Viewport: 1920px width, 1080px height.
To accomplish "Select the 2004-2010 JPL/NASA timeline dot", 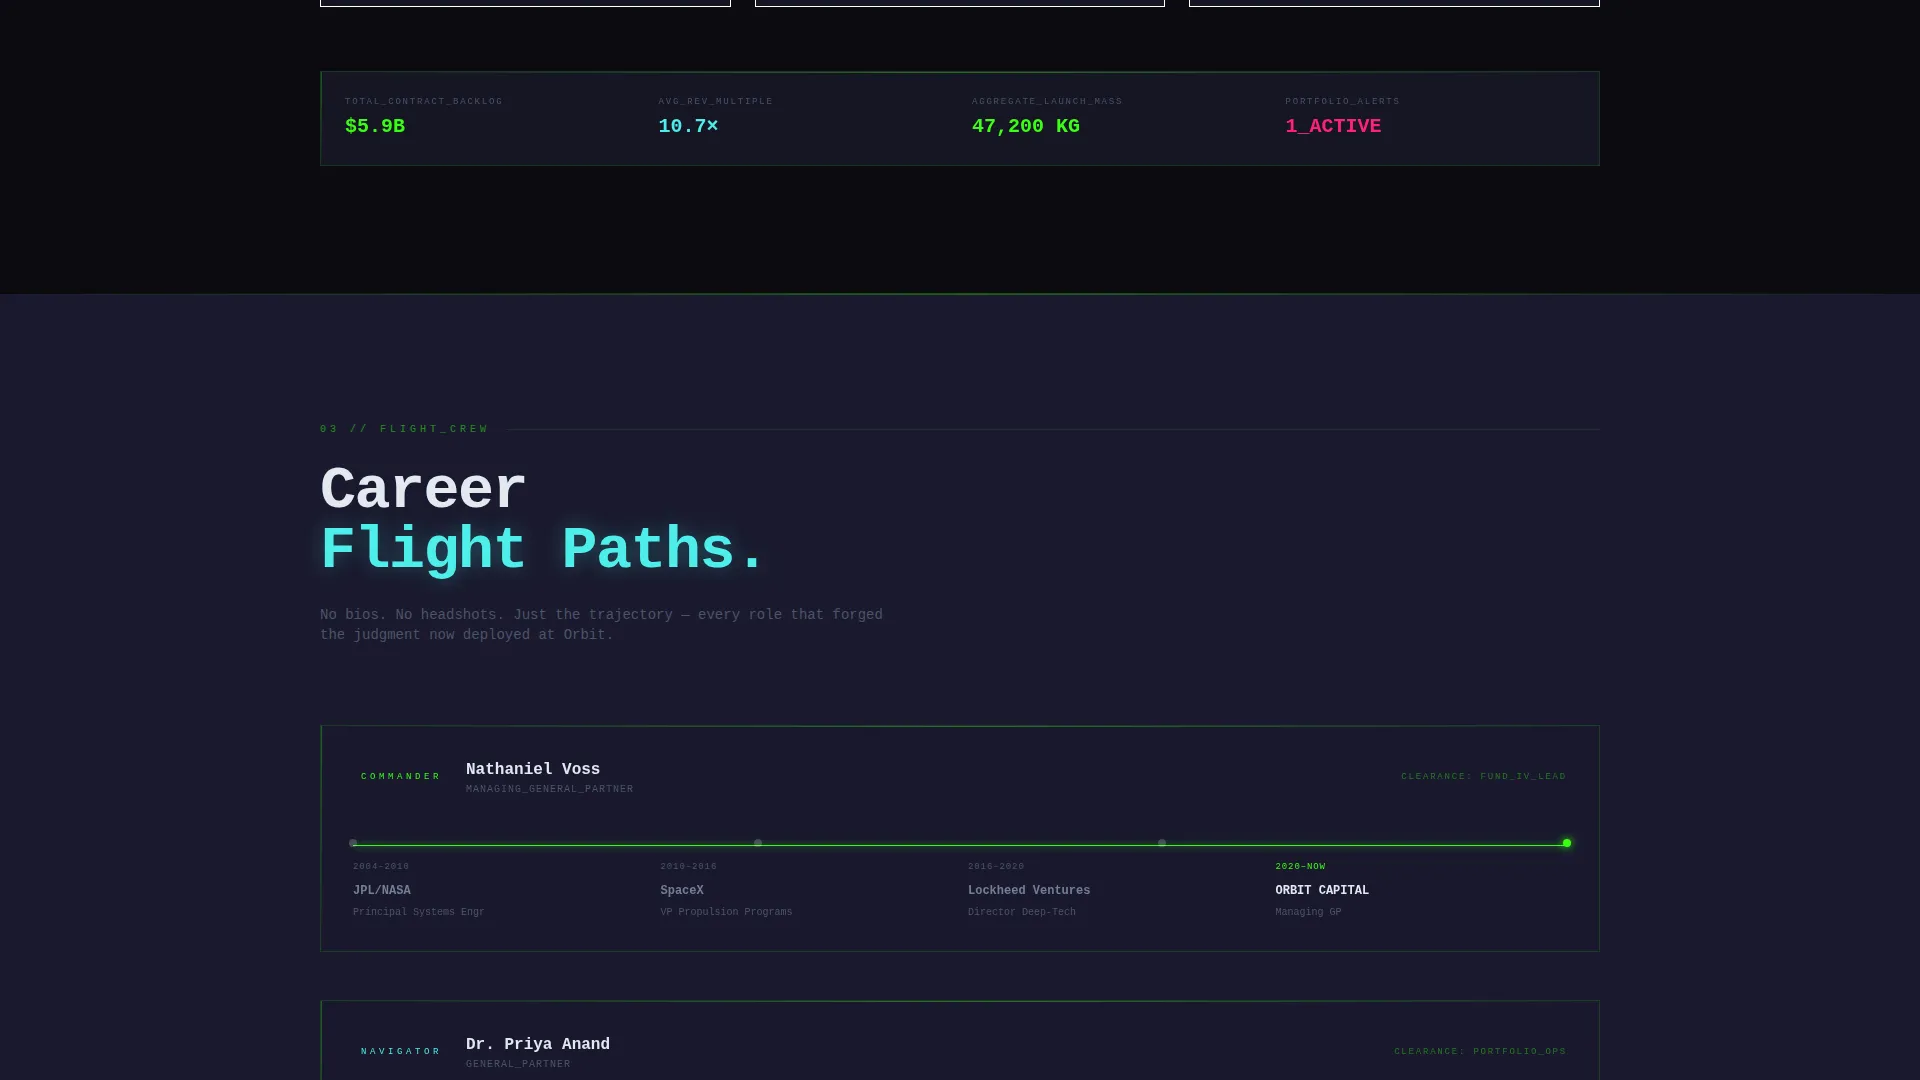I will 353,843.
